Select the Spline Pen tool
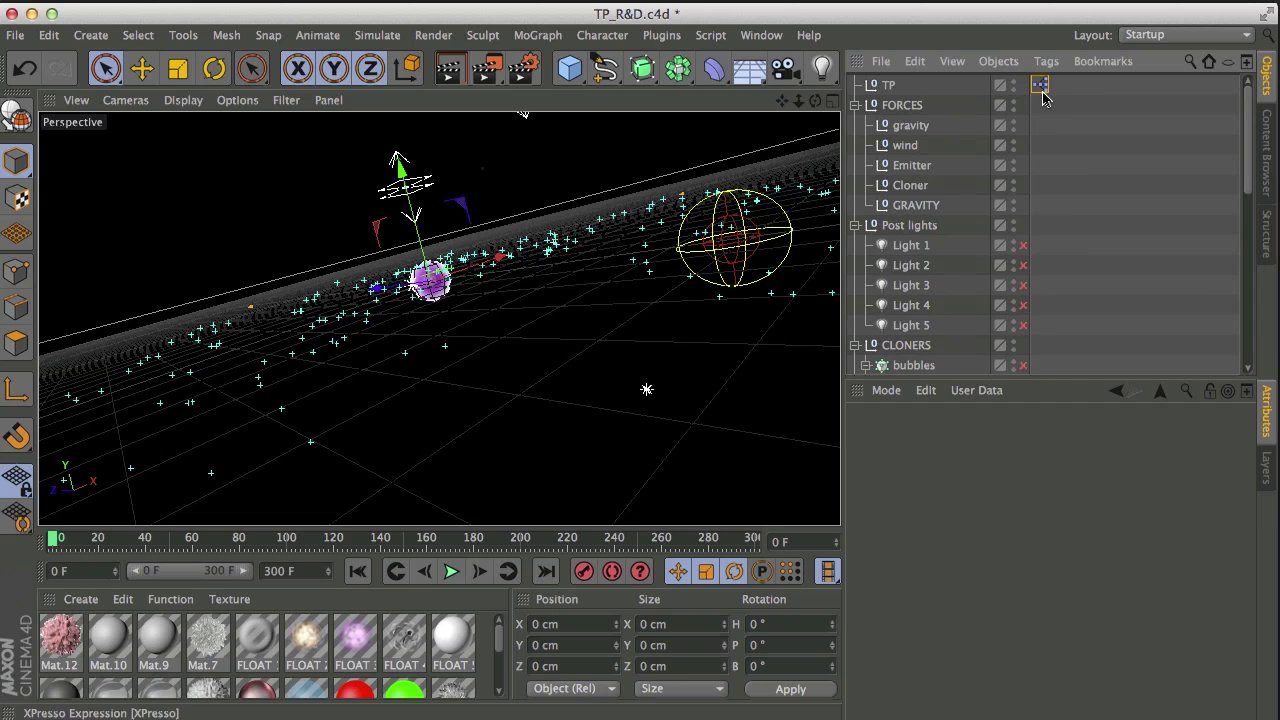Screen dimensions: 1280x720 click(x=604, y=68)
